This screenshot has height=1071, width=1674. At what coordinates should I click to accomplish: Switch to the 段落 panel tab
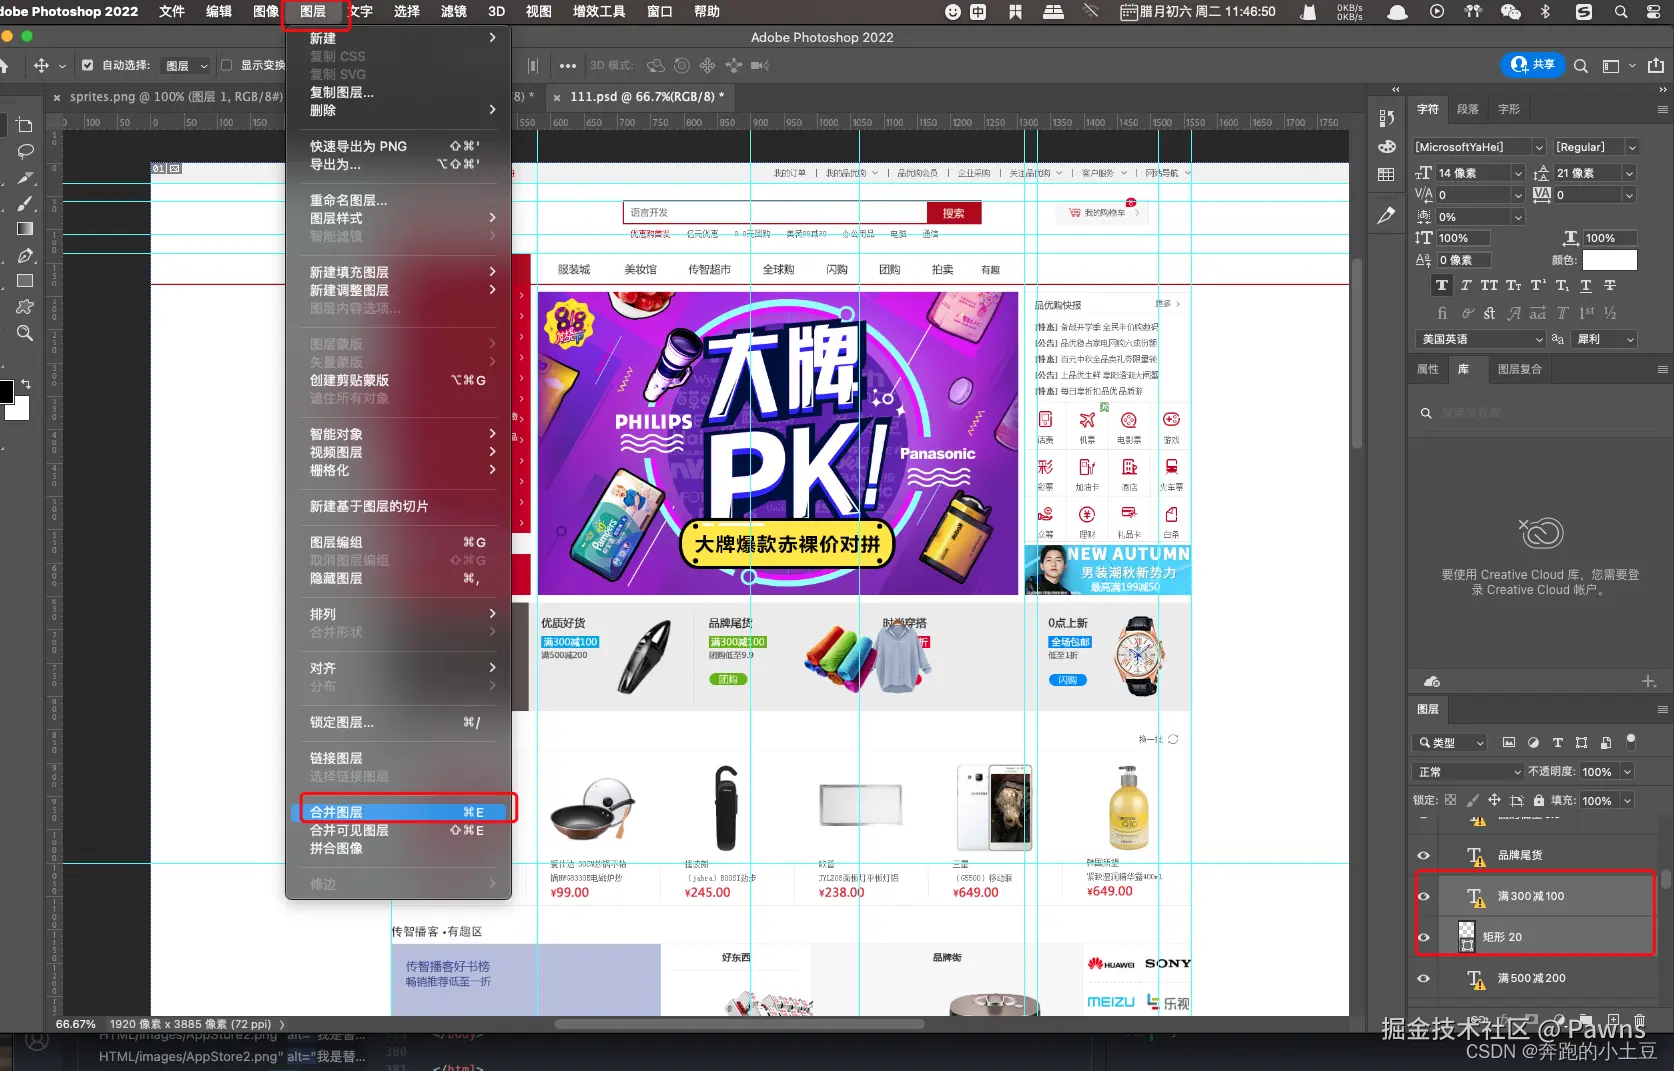(x=1468, y=109)
